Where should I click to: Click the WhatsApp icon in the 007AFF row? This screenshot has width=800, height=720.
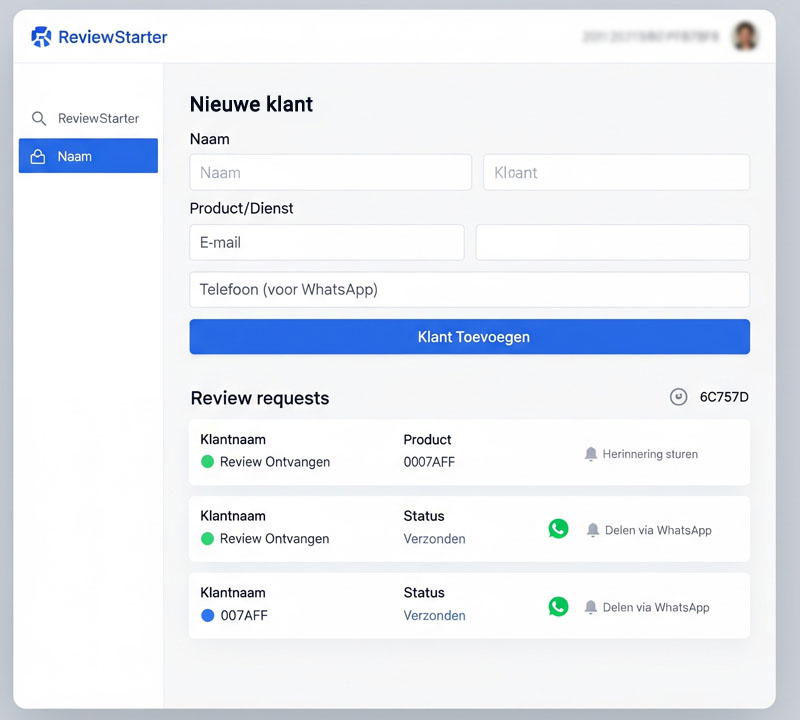point(558,606)
